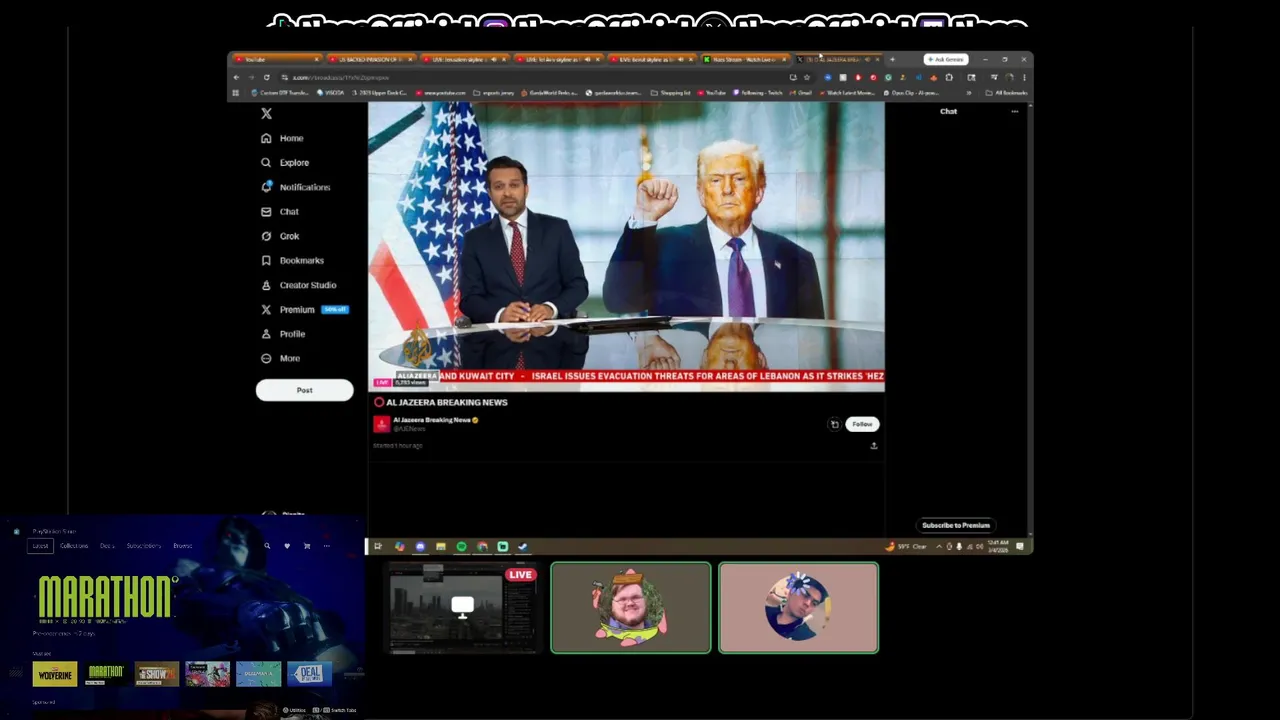
Task: Go back in browser
Action: click(x=236, y=77)
